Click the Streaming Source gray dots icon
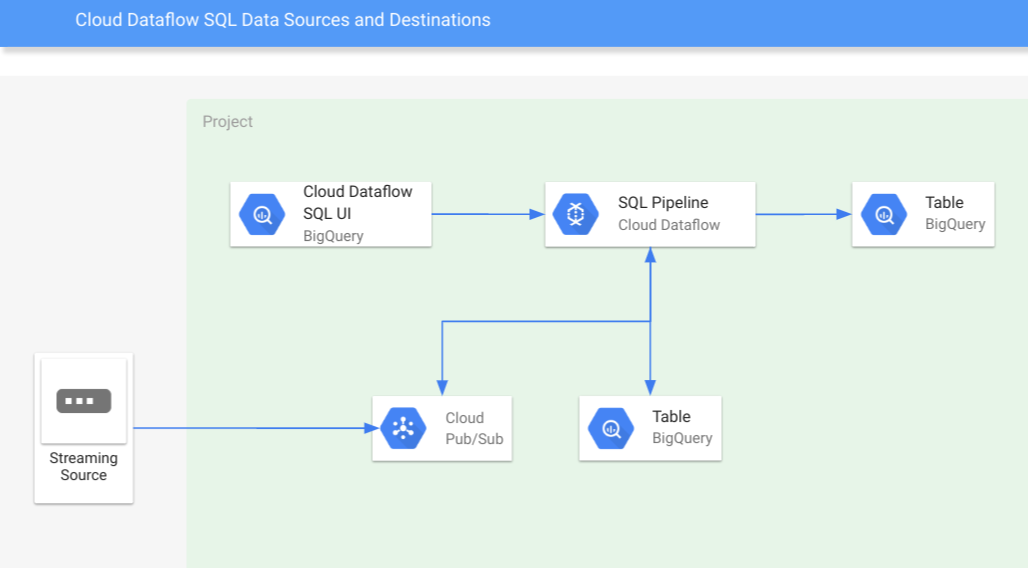1028x568 pixels. 84,401
